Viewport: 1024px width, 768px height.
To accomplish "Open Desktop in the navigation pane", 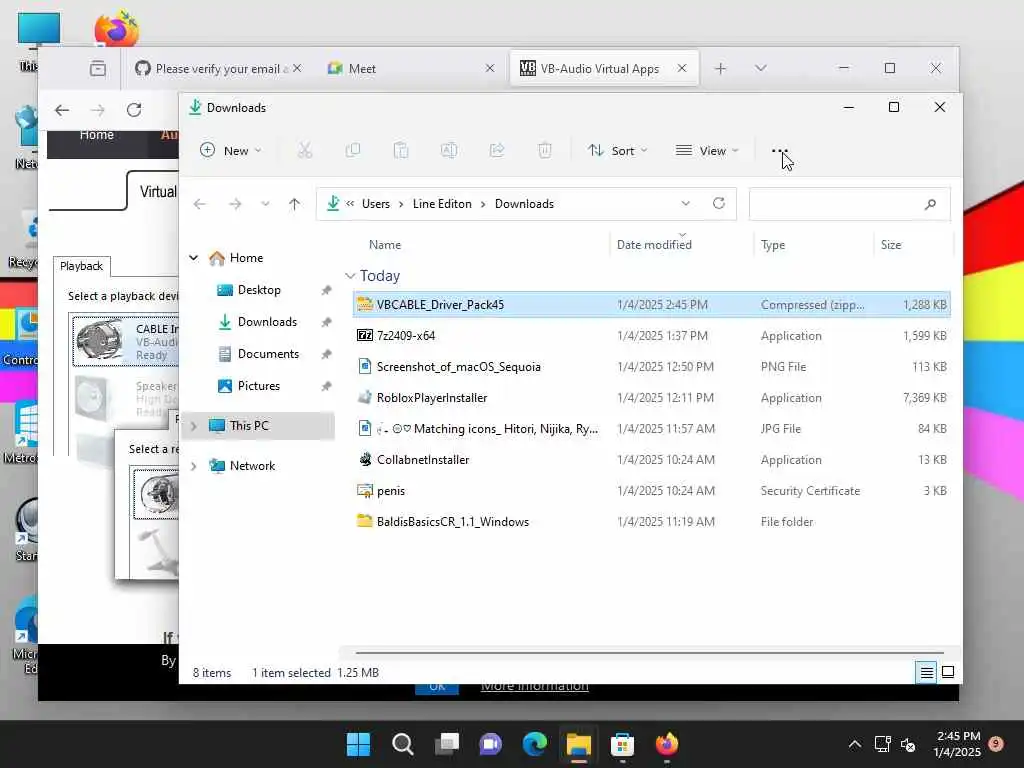I will pos(259,290).
